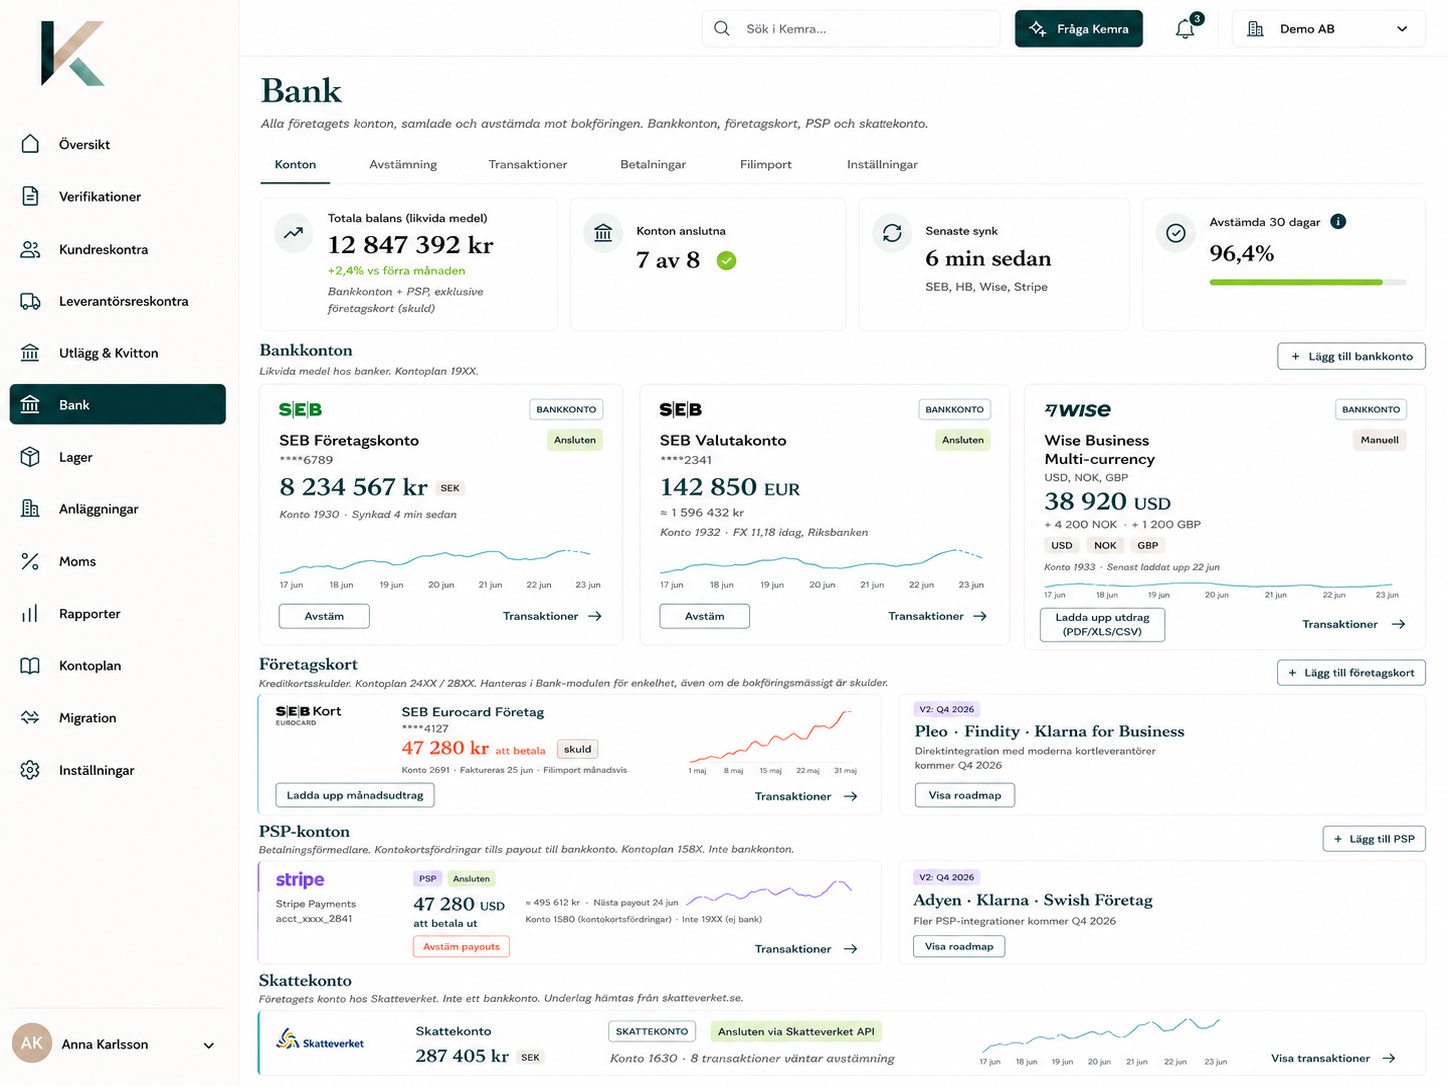Image resolution: width=1448 pixels, height=1086 pixels.
Task: Select the GBP currency chip on Wise card
Action: [1148, 545]
